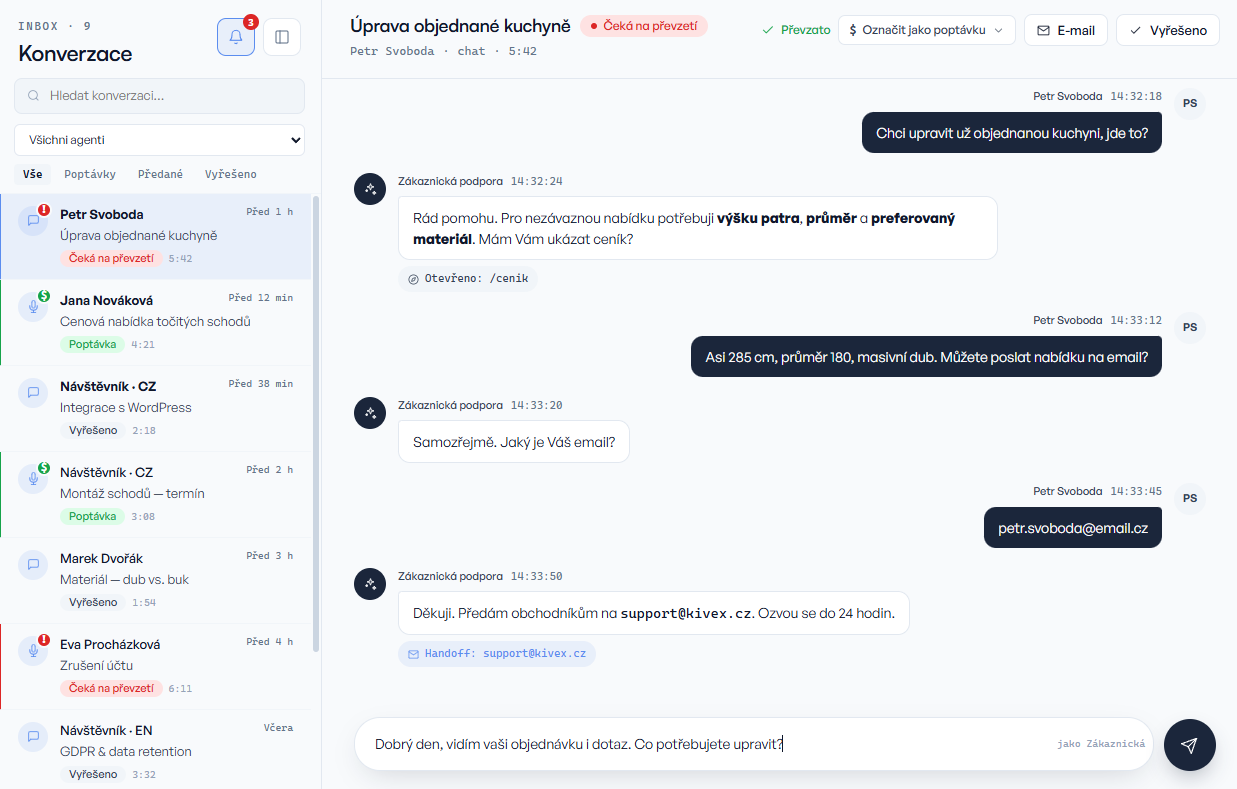
Task: Focus the Hledat konverzaci search field
Action: (159, 96)
